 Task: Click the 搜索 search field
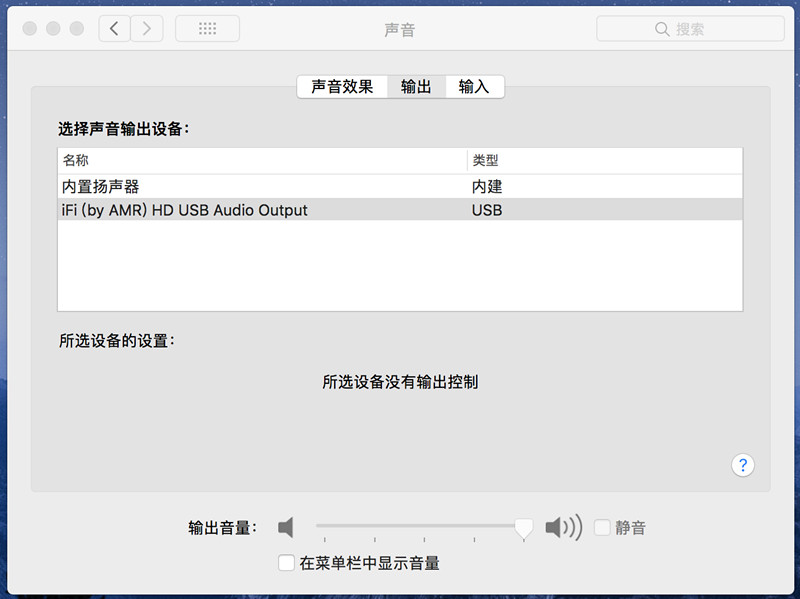689,29
